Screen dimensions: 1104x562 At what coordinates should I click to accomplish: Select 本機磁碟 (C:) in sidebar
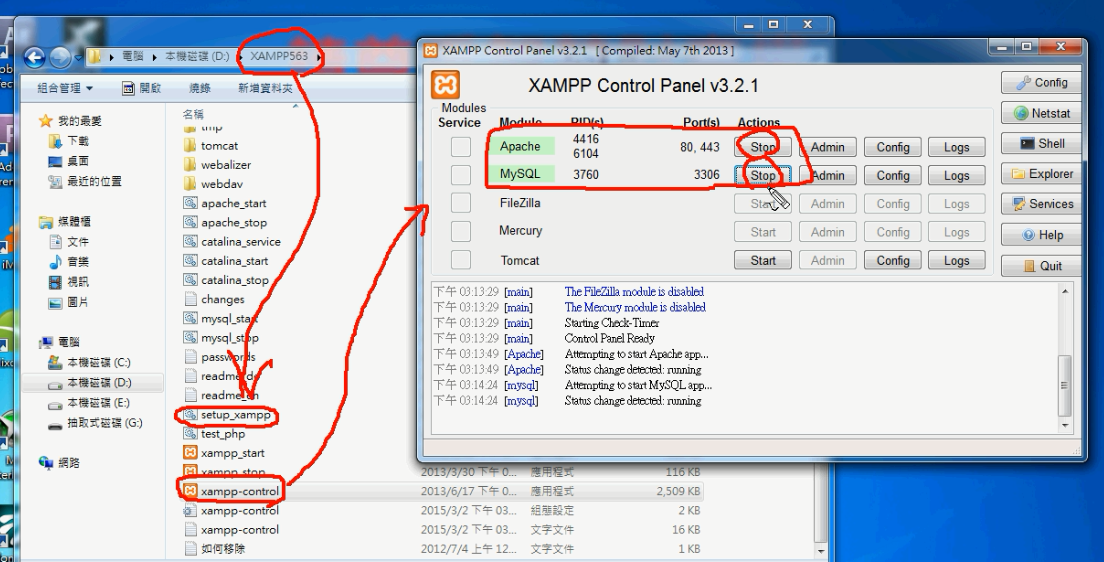89,363
